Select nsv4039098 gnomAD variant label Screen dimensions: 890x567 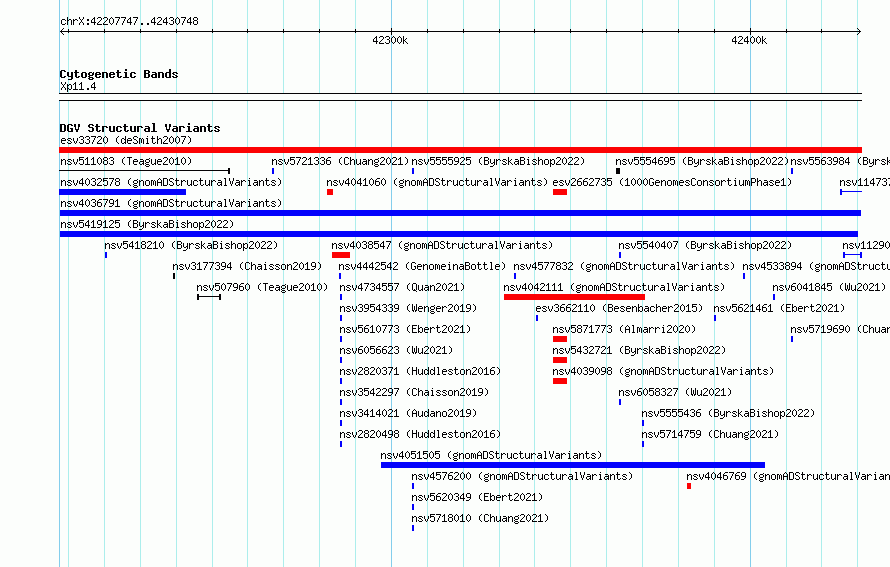coord(663,371)
